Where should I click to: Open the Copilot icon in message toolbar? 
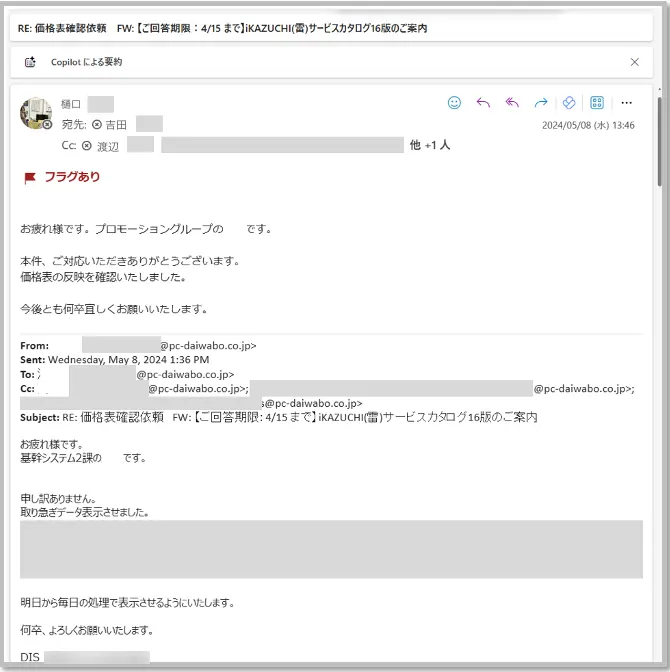pos(569,103)
